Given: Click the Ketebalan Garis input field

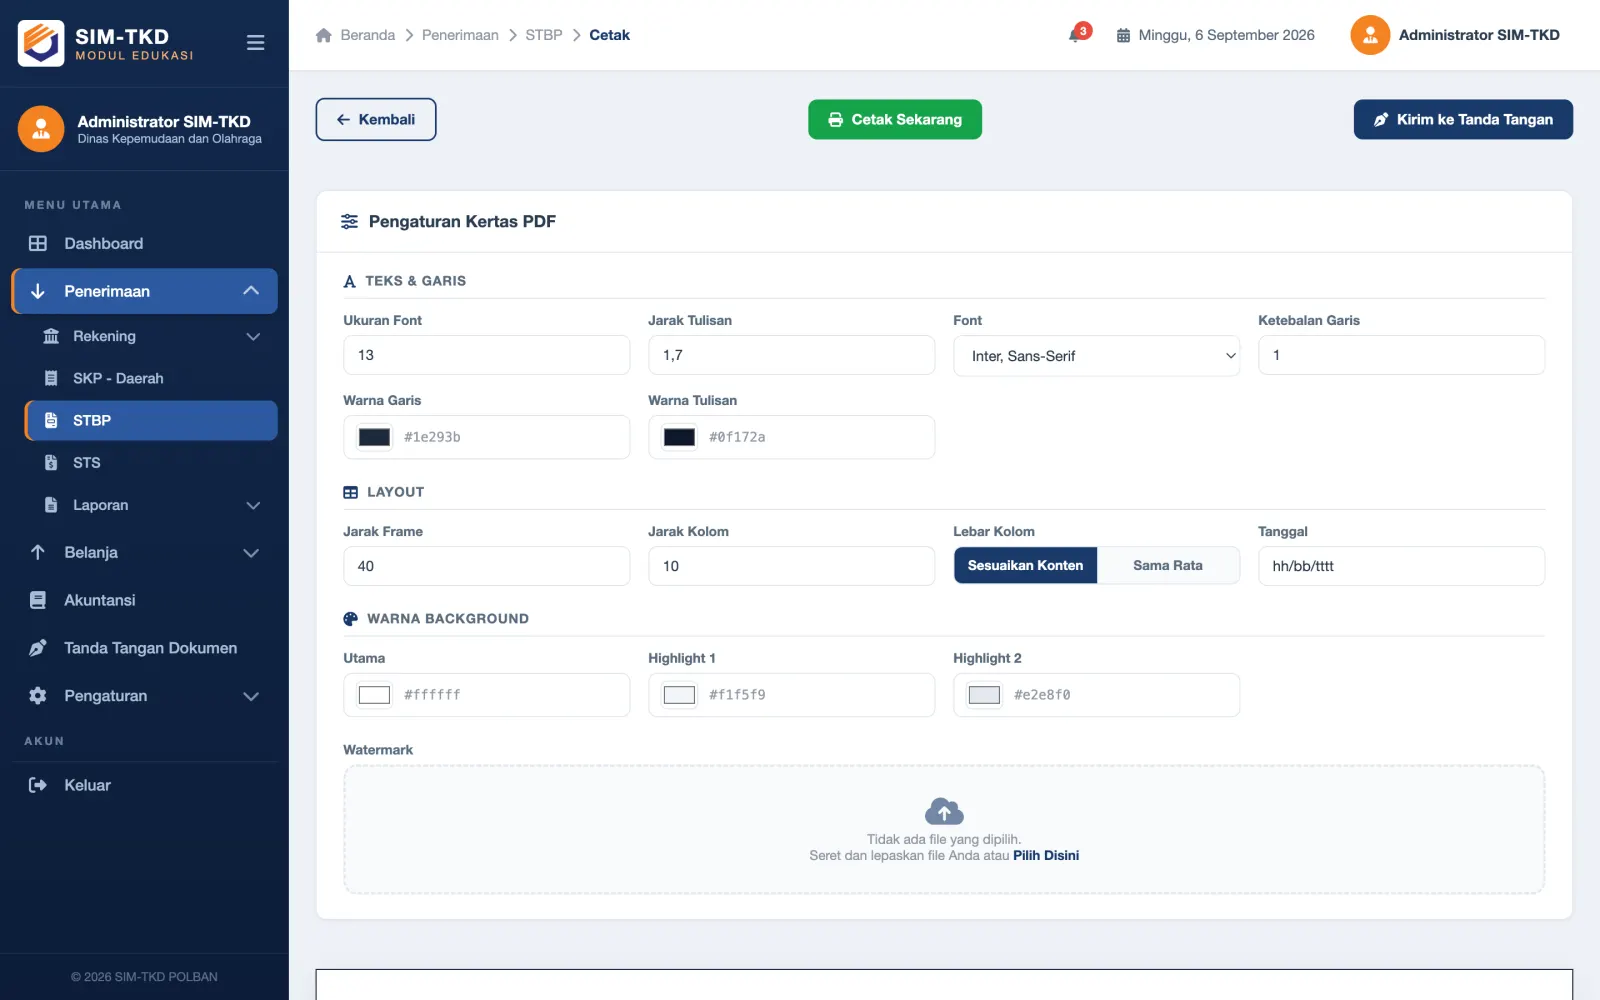Looking at the screenshot, I should [1401, 355].
